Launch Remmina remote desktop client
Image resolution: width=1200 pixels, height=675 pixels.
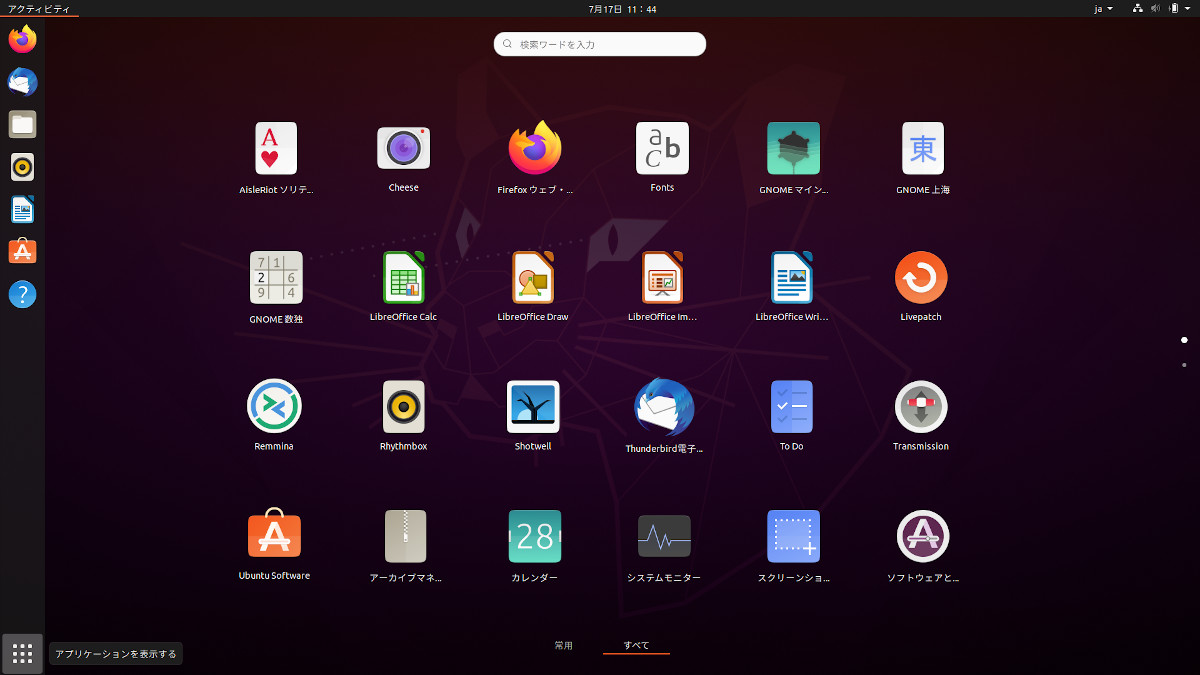click(x=274, y=406)
